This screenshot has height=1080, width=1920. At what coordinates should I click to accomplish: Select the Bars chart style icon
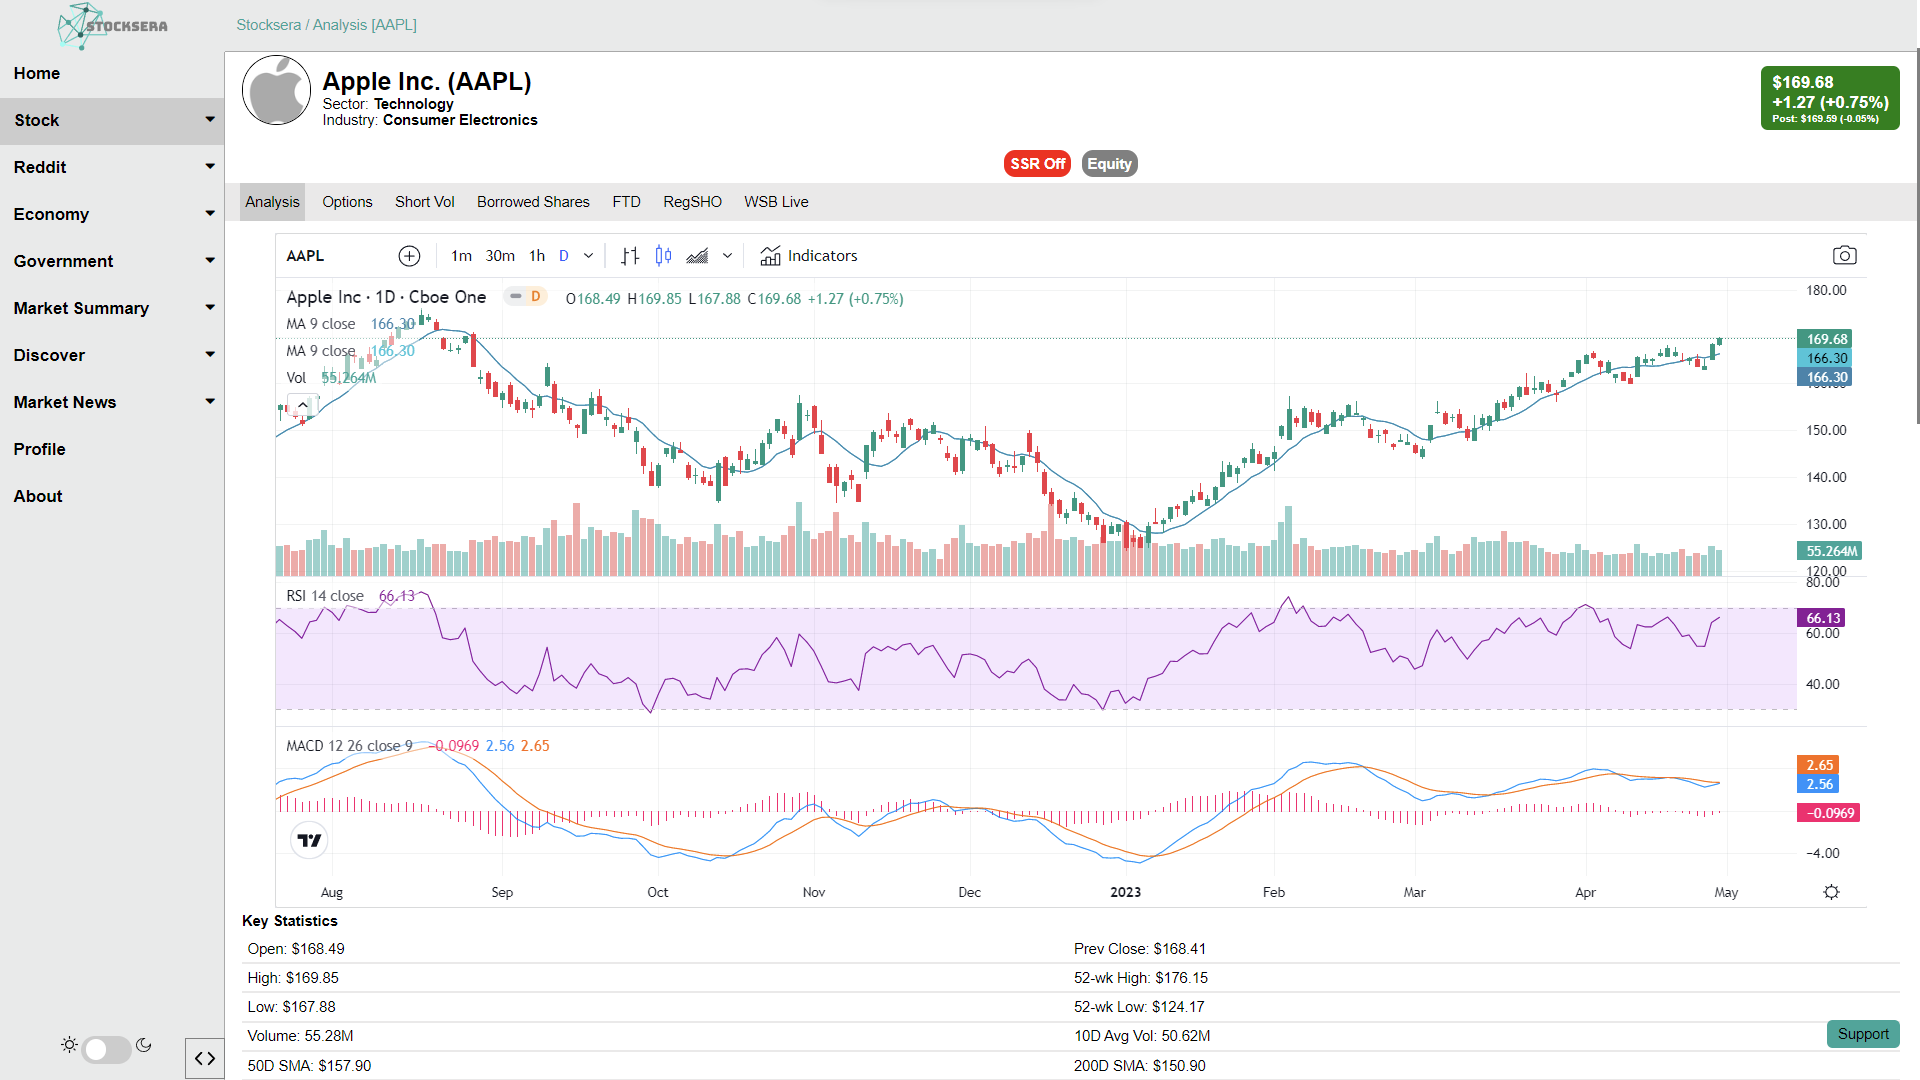tap(630, 256)
